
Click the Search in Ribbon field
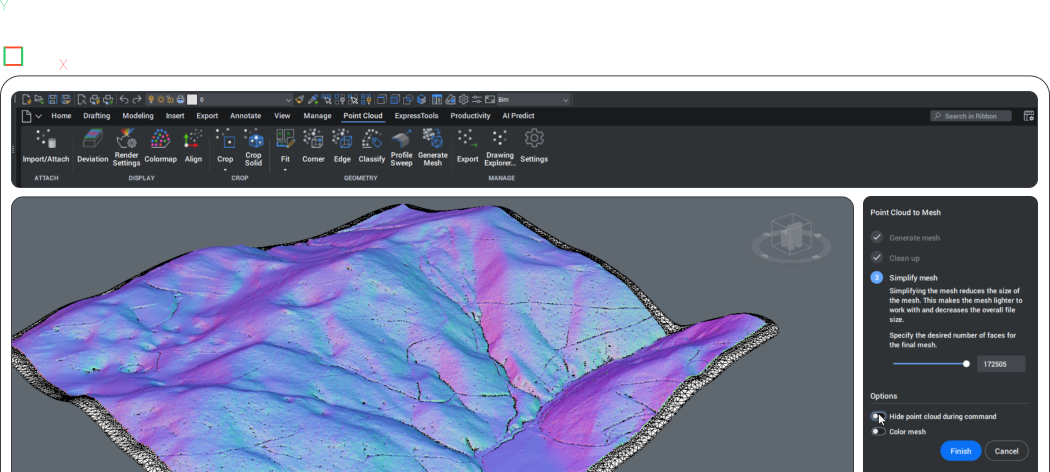(x=971, y=116)
